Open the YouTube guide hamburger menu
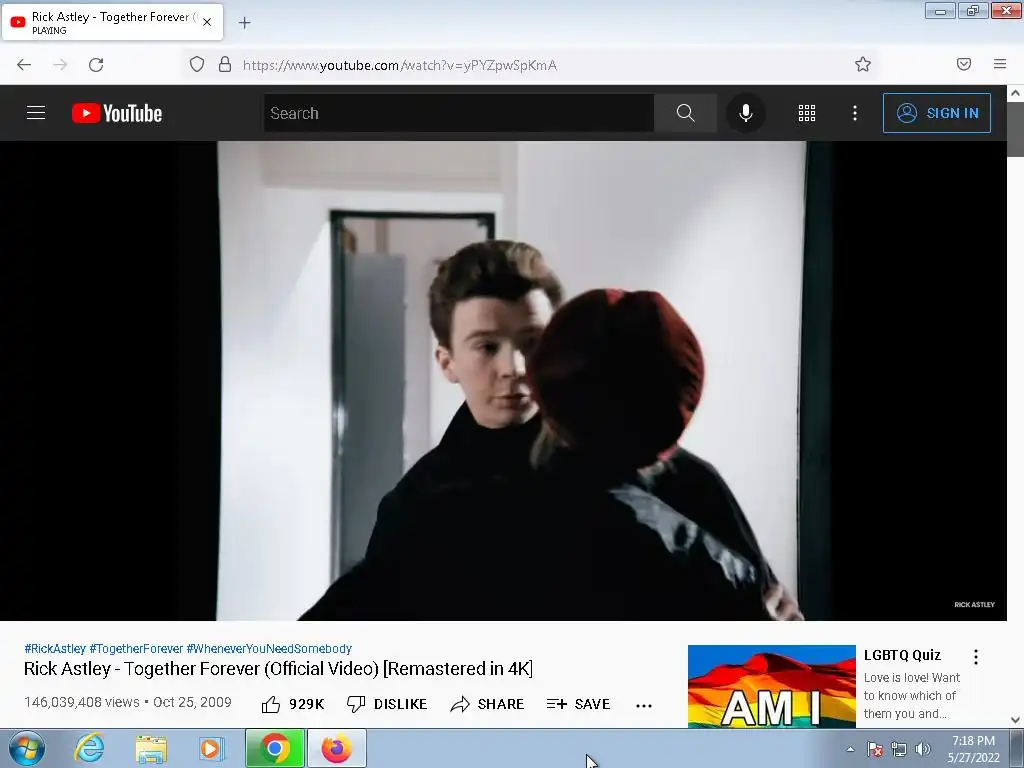1024x768 pixels. pos(36,113)
